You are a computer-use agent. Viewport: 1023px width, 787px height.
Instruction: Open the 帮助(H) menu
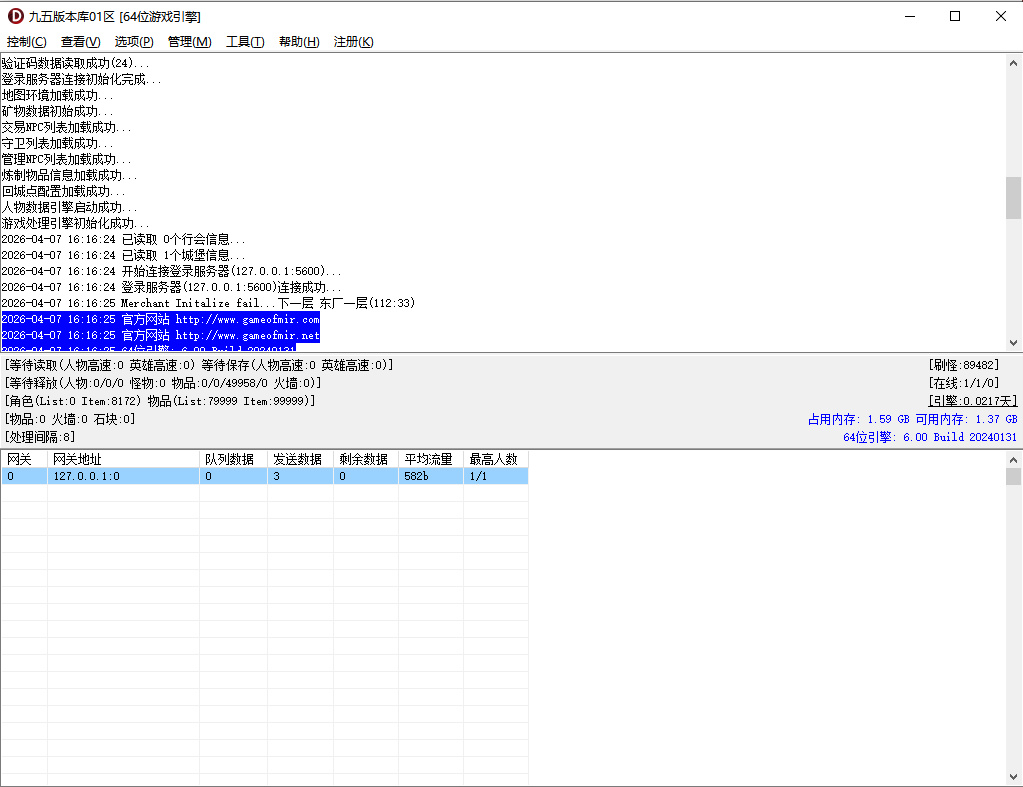click(299, 42)
